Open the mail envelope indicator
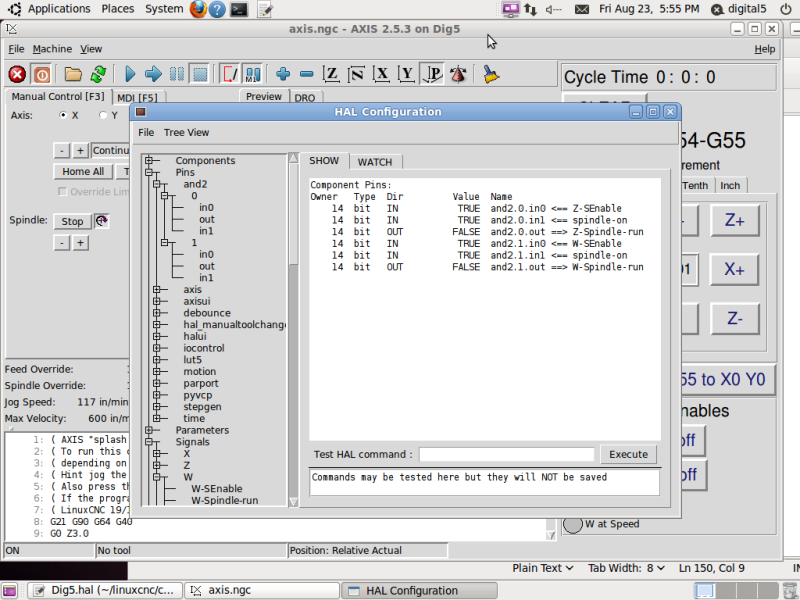The image size is (800, 600). (x=582, y=9)
